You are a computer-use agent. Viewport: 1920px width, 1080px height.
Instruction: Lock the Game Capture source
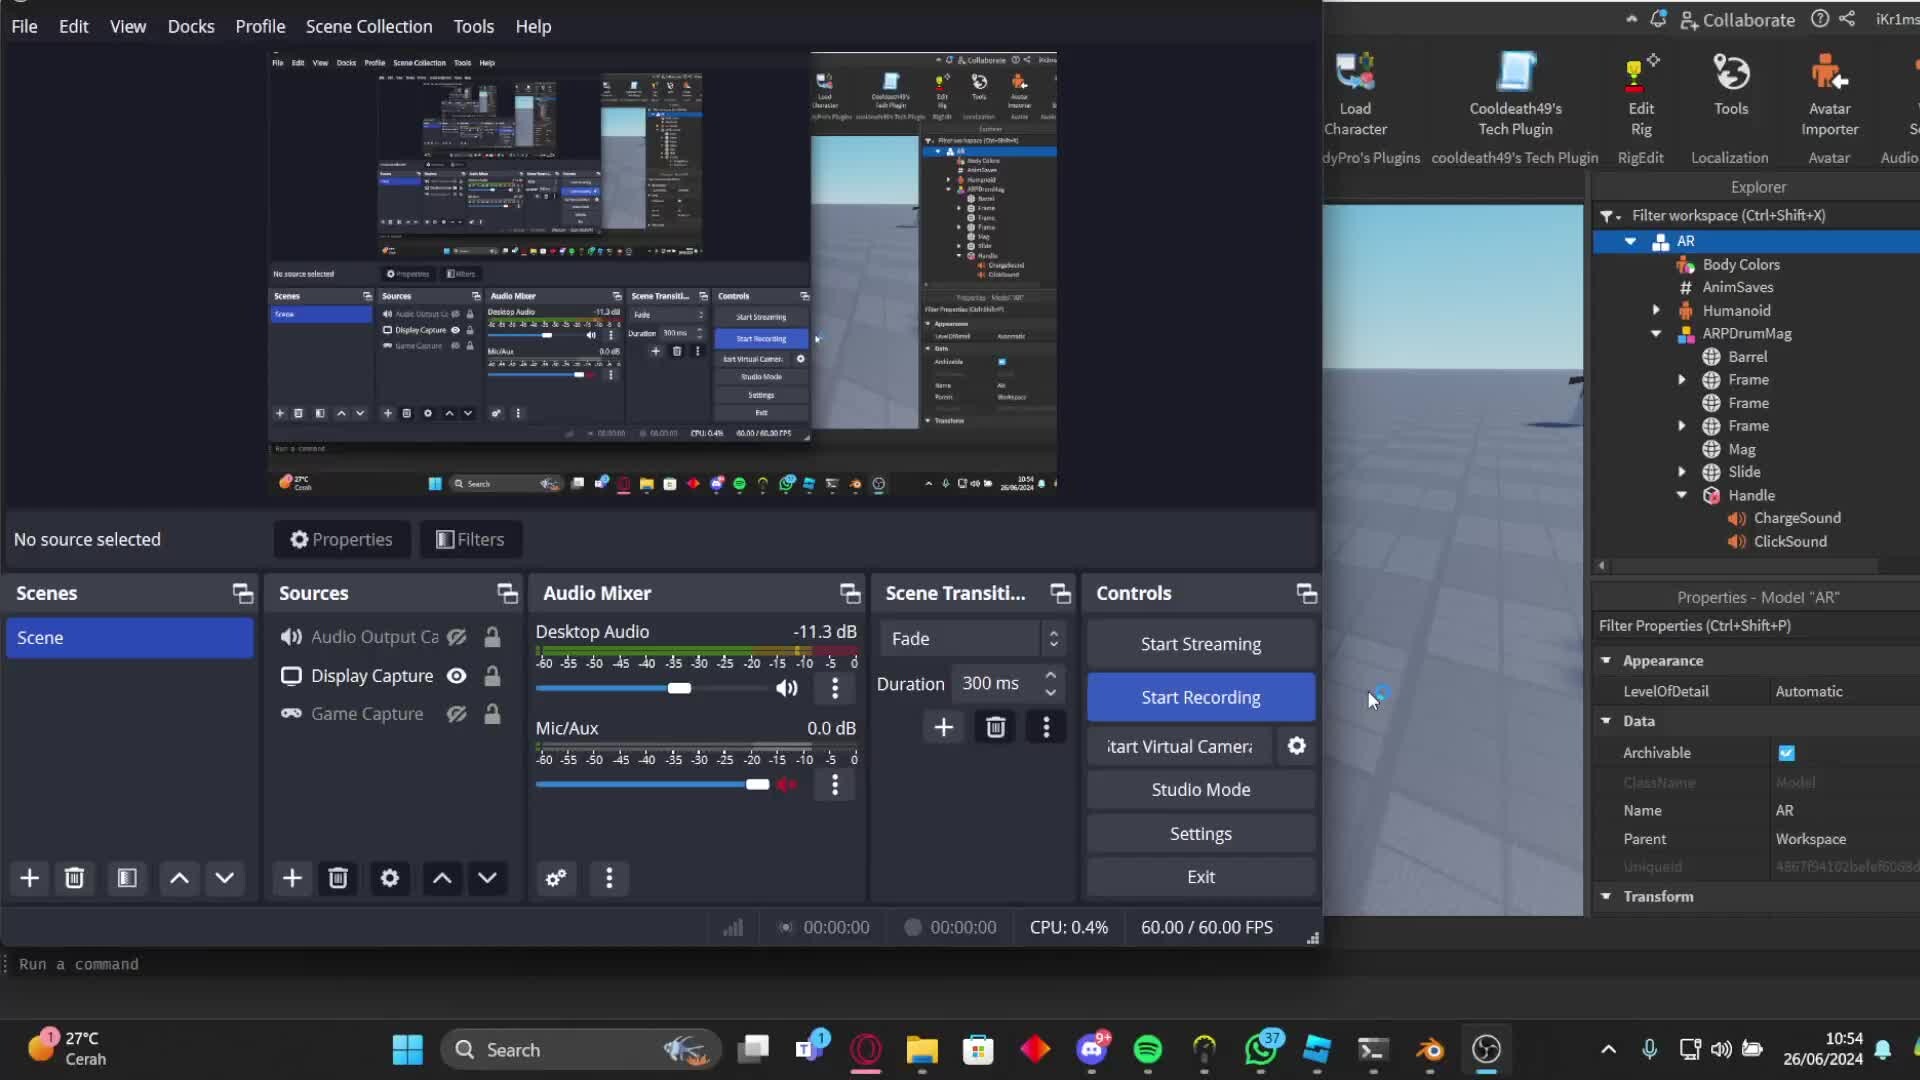click(x=491, y=713)
